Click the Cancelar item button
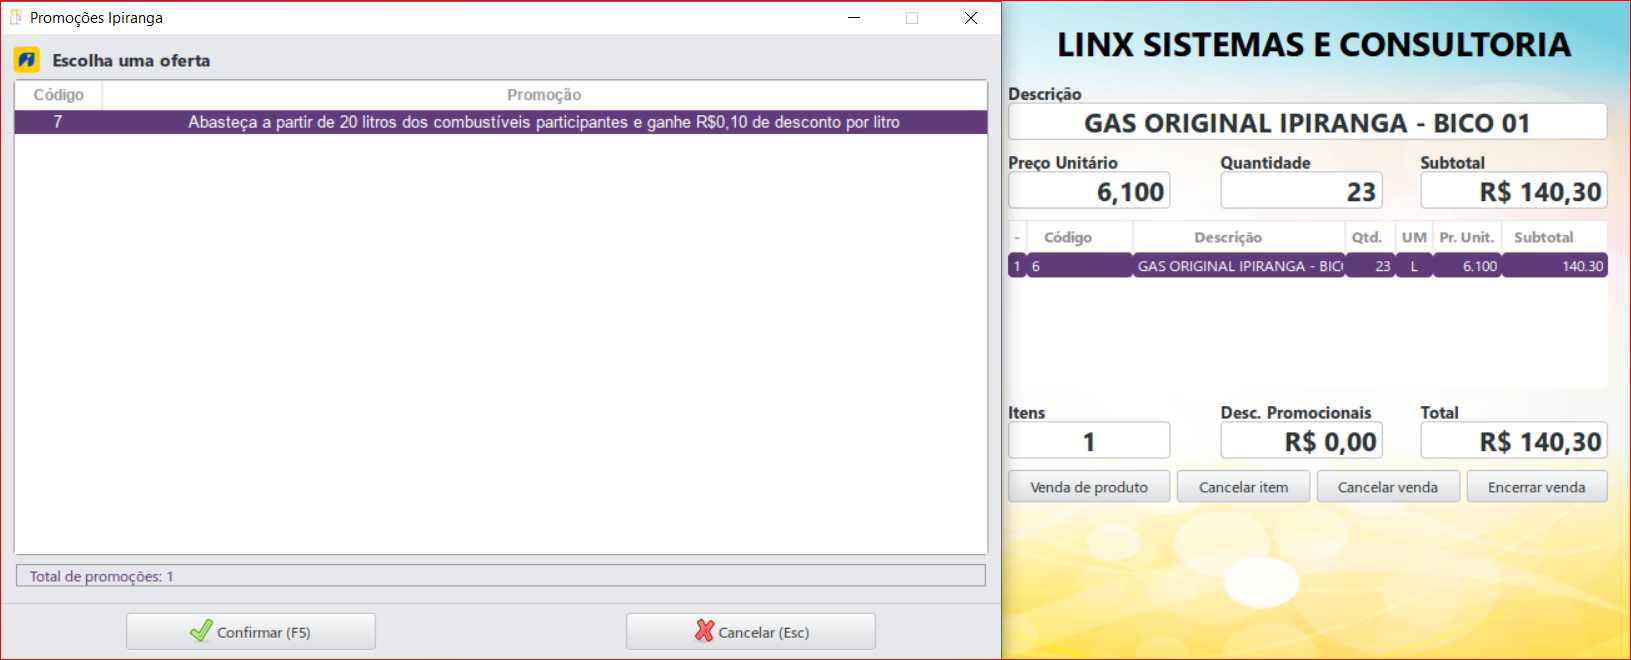 coord(1243,487)
